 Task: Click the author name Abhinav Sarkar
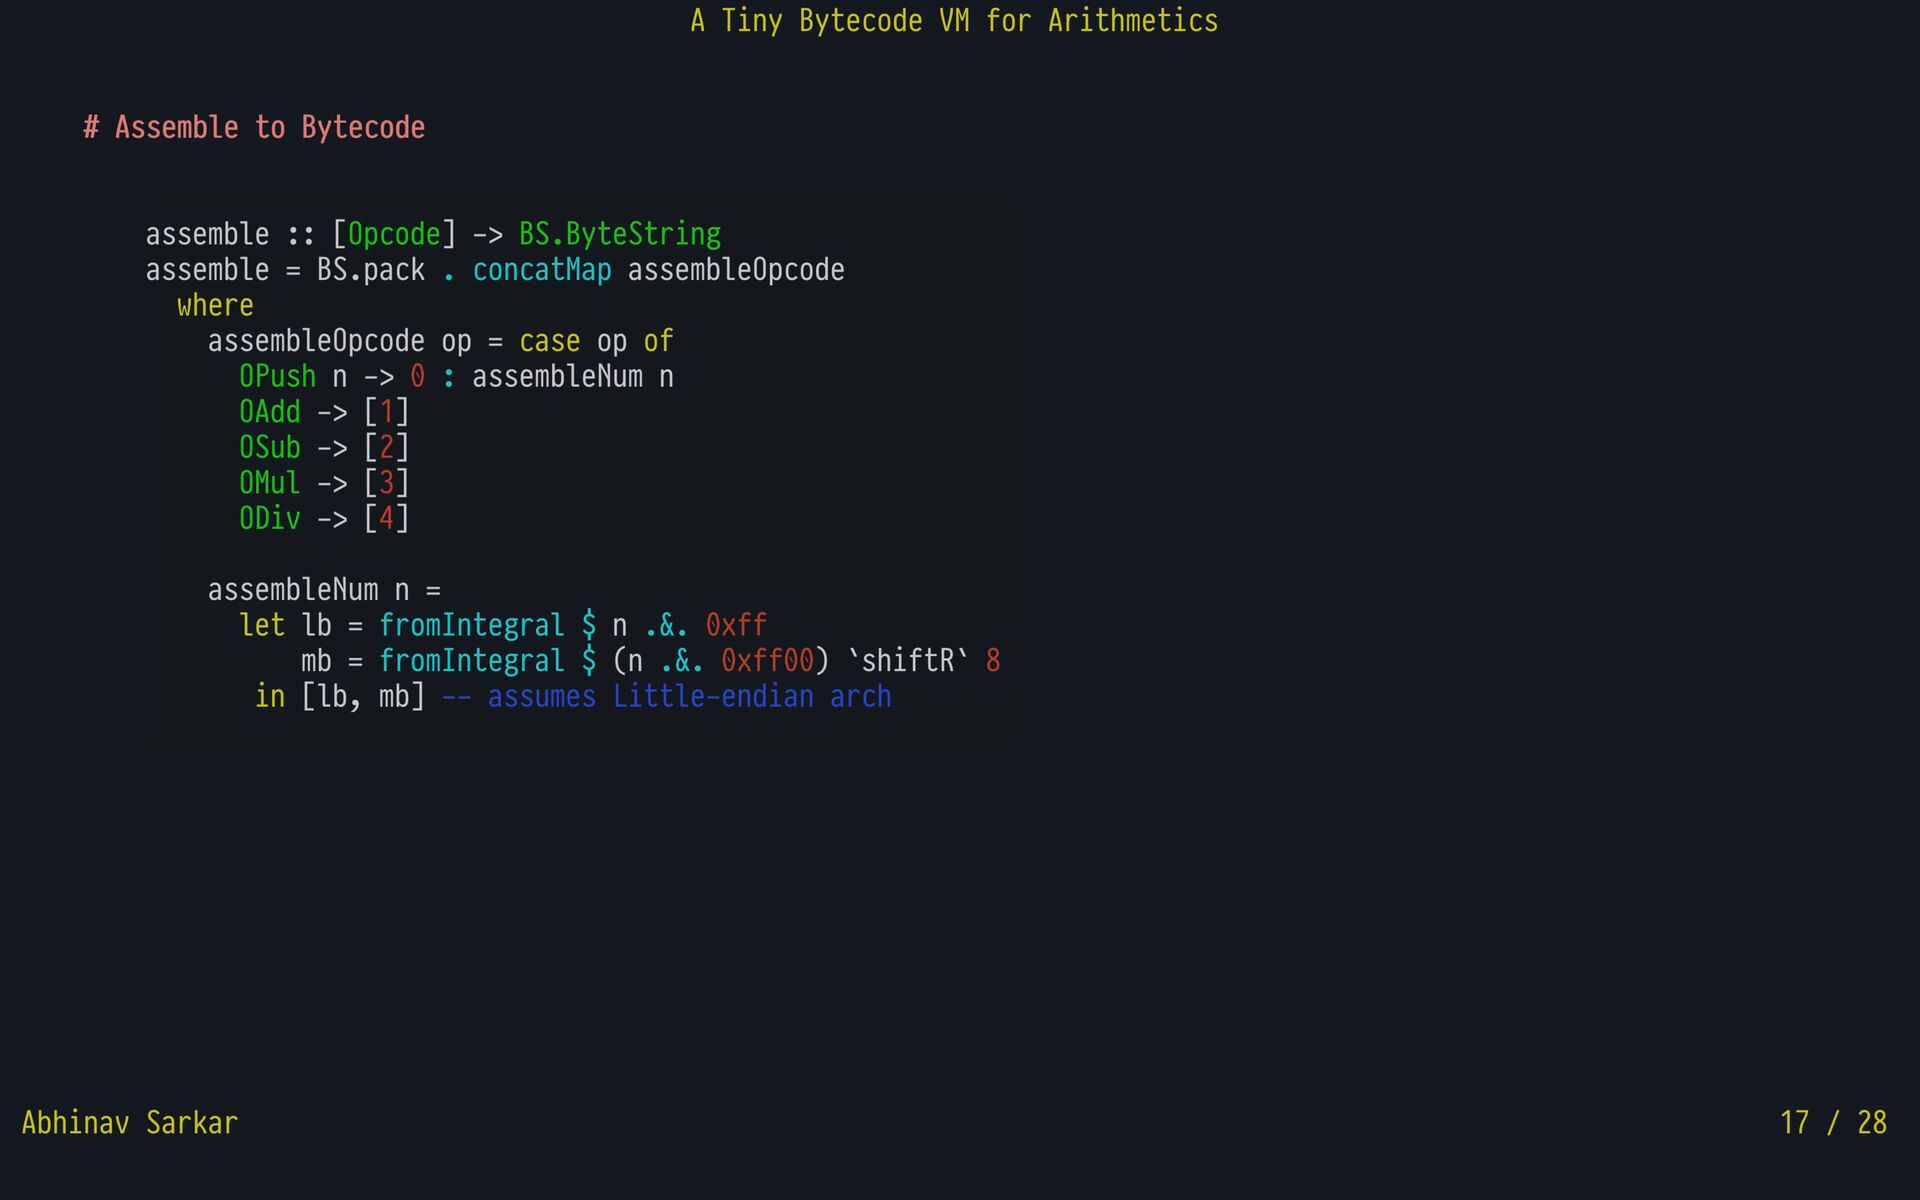tap(130, 1123)
